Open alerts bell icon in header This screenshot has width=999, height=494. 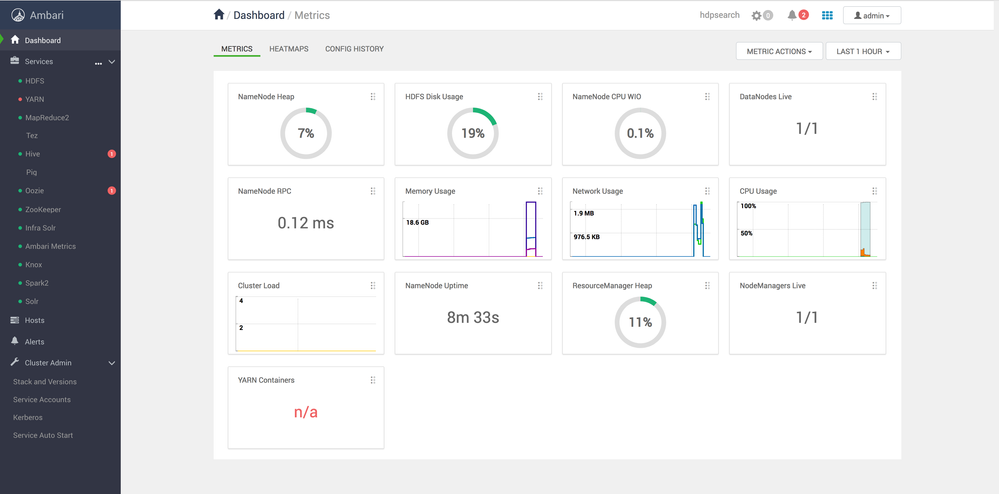point(792,15)
